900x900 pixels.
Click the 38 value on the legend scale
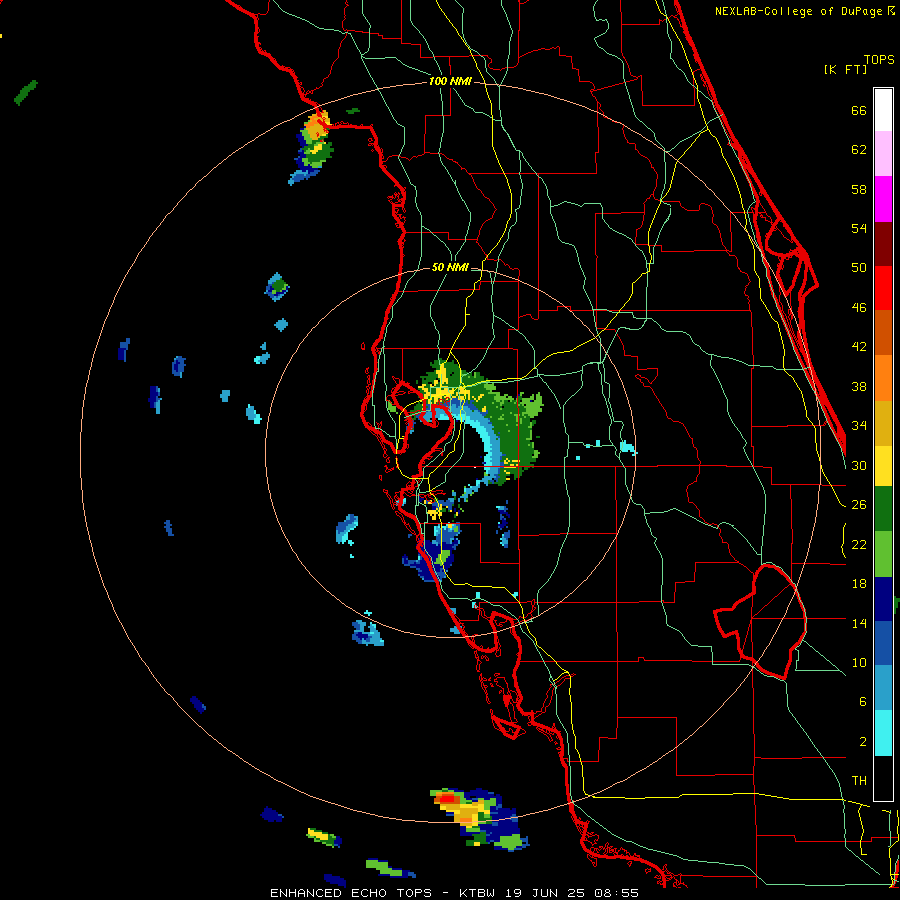pyautogui.click(x=859, y=387)
